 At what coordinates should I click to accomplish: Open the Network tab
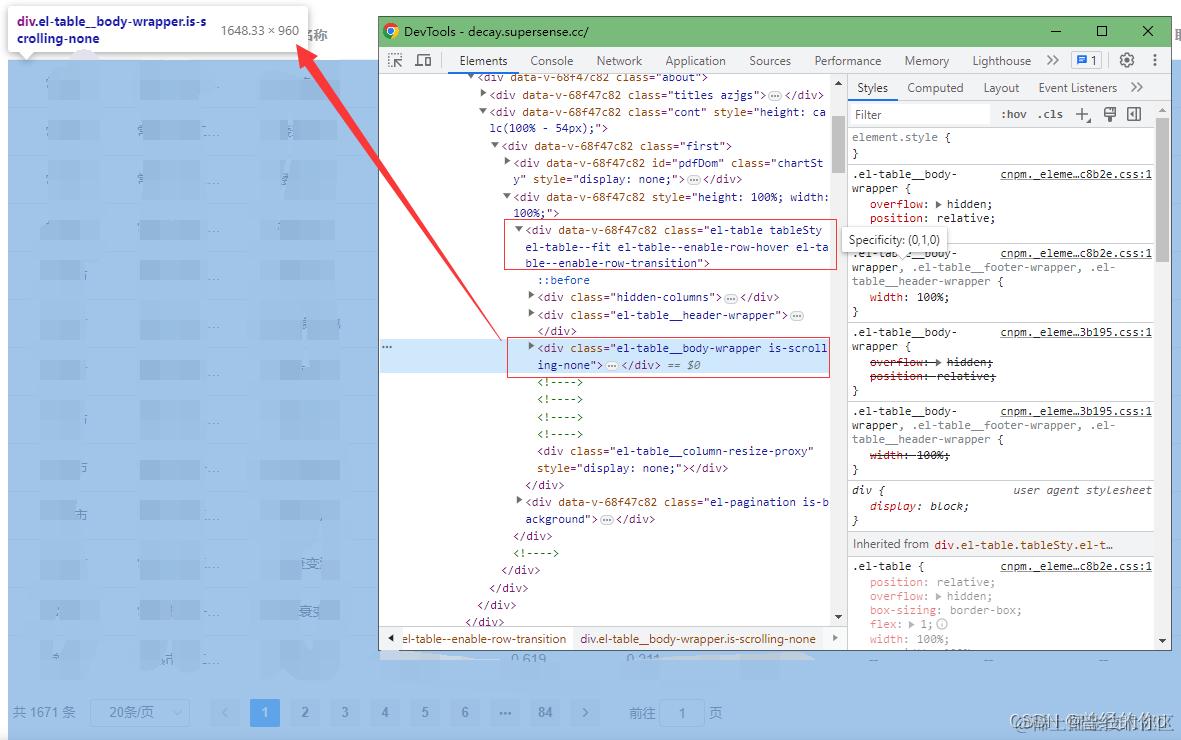[x=619, y=61]
